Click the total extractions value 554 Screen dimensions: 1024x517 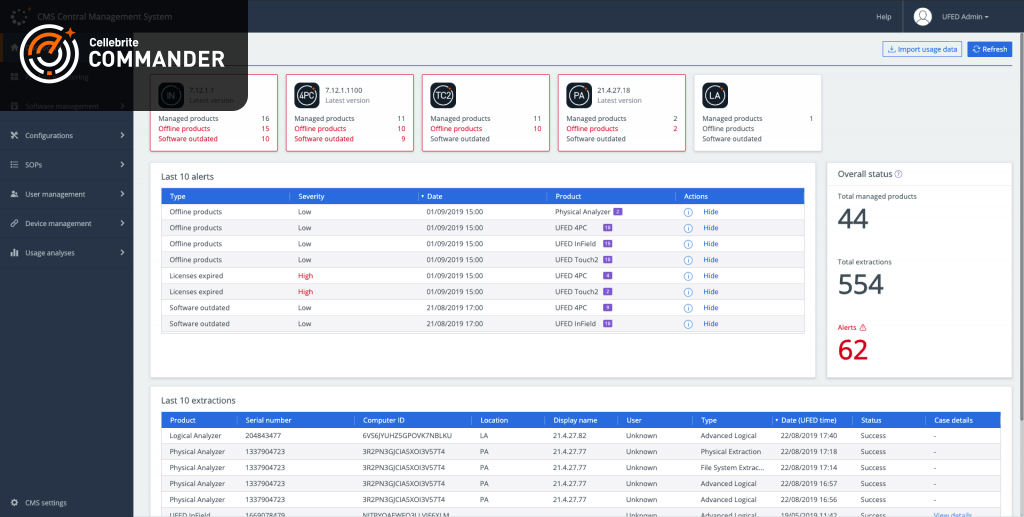(861, 285)
